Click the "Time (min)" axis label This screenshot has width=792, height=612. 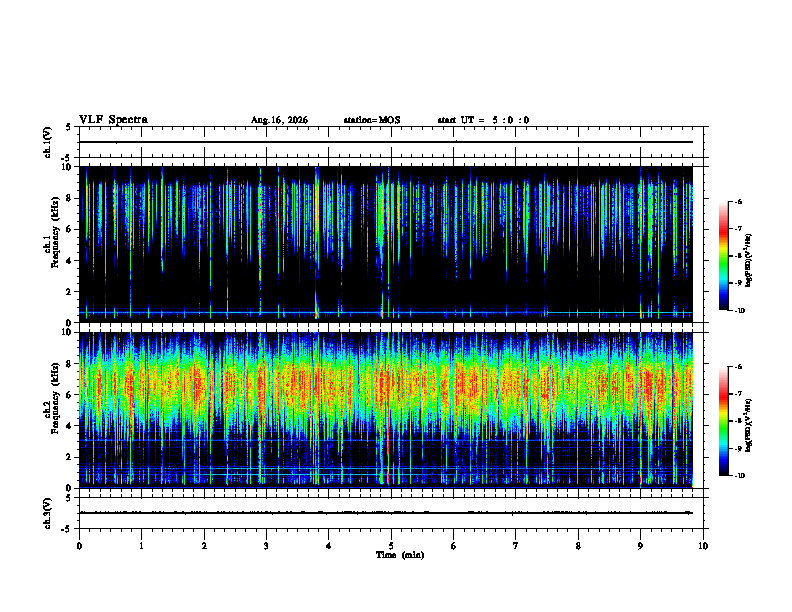click(400, 555)
